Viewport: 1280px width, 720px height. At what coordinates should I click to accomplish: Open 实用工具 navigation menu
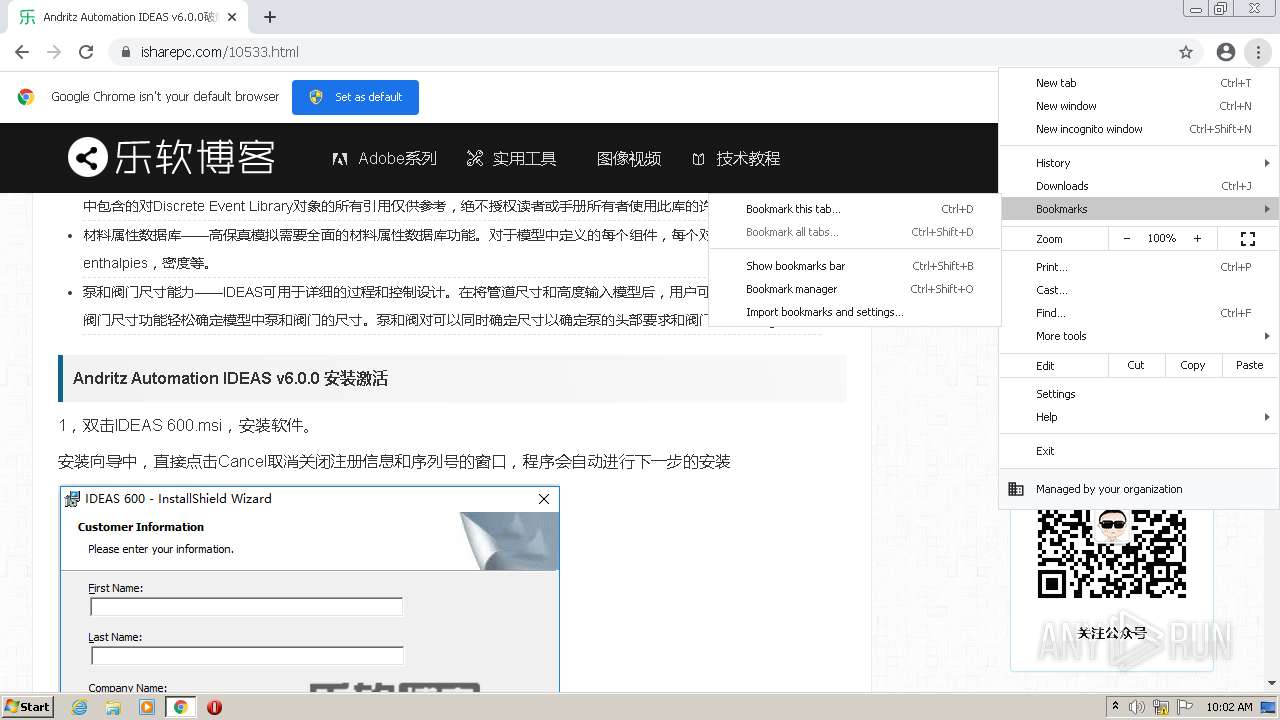point(511,158)
